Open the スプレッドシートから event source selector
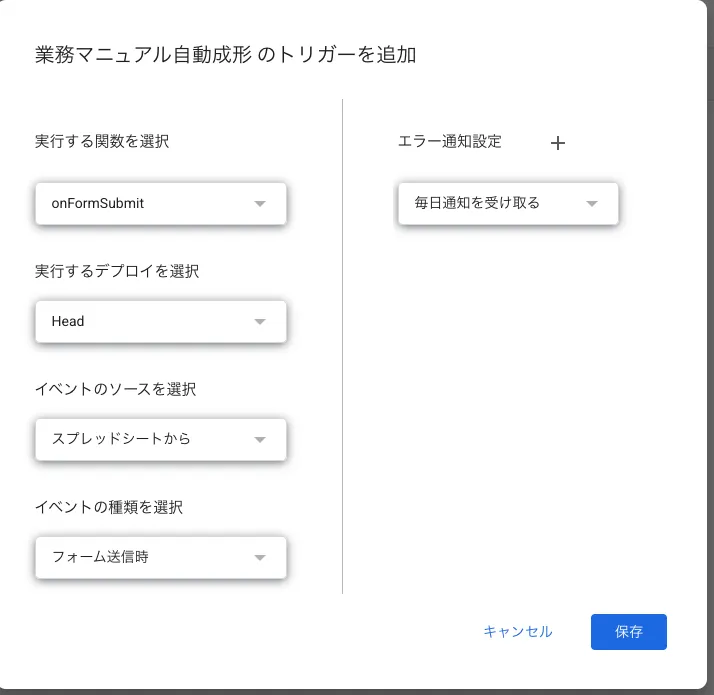 click(x=161, y=439)
